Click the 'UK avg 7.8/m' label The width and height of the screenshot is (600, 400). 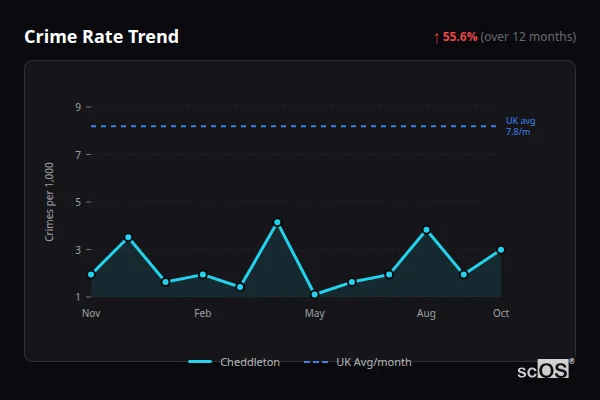(520, 126)
